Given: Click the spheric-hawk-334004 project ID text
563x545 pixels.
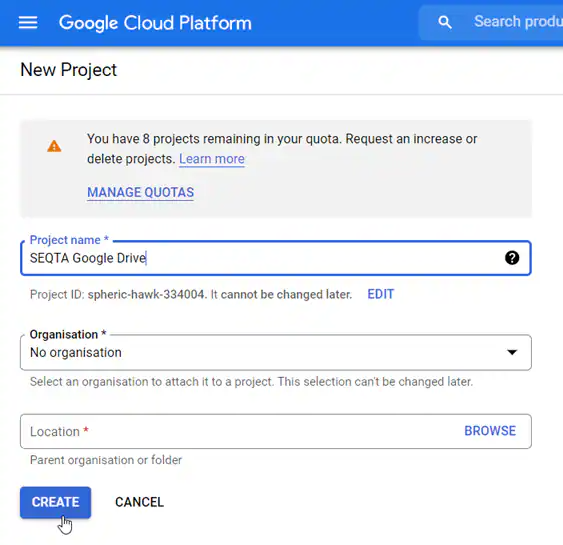Looking at the screenshot, I should pos(146,294).
